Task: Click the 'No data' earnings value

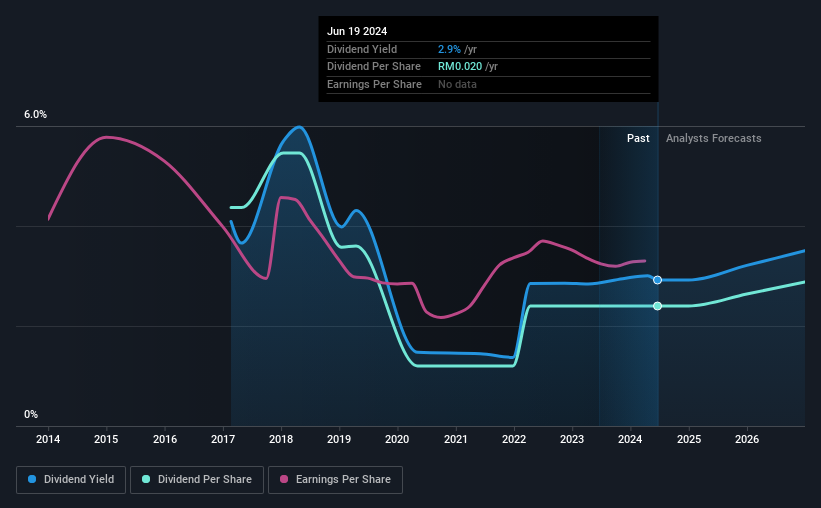Action: click(x=457, y=84)
